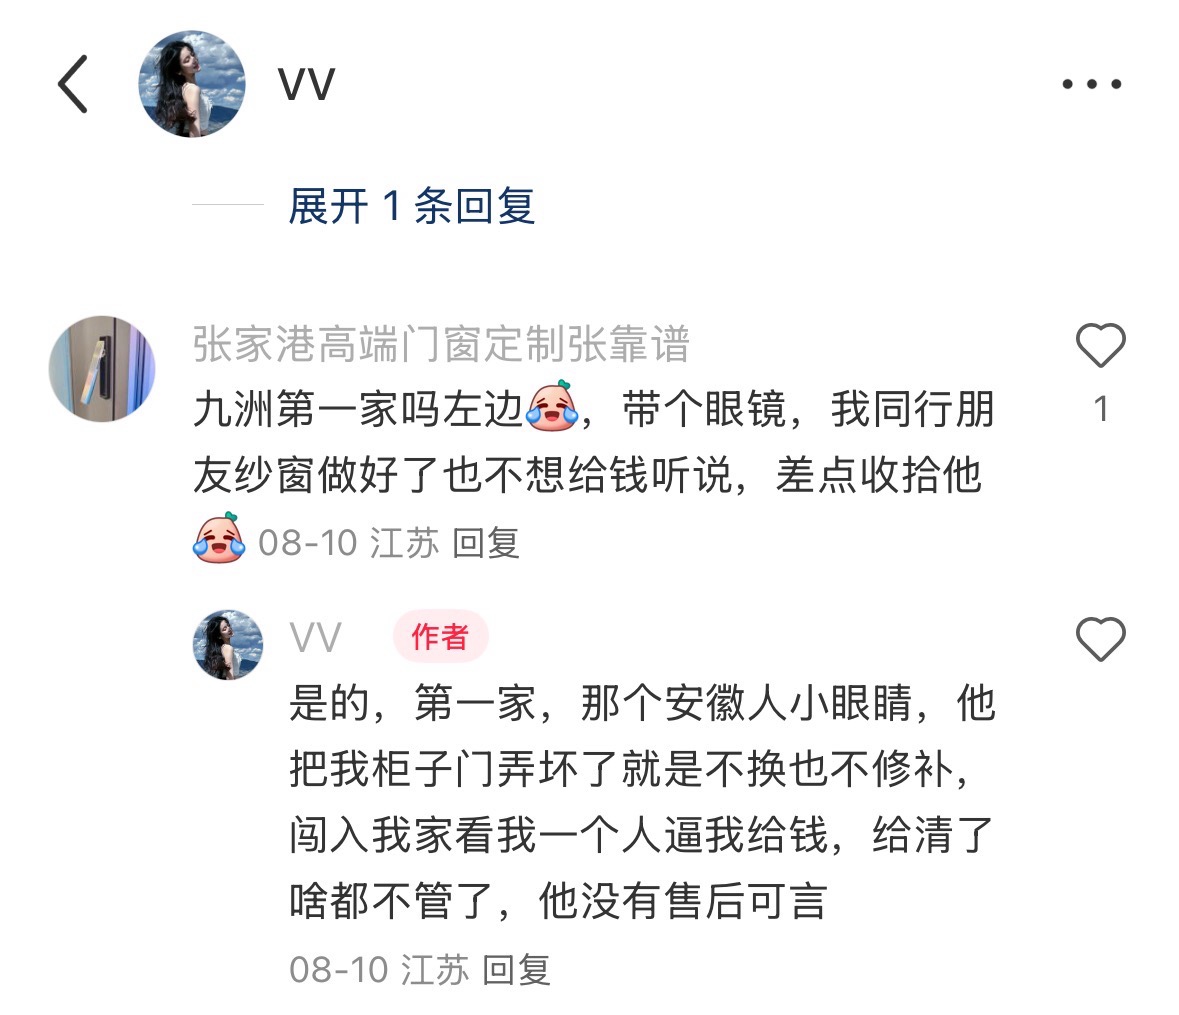Go back using the left arrow
This screenshot has width=1179, height=1015.
[73, 84]
